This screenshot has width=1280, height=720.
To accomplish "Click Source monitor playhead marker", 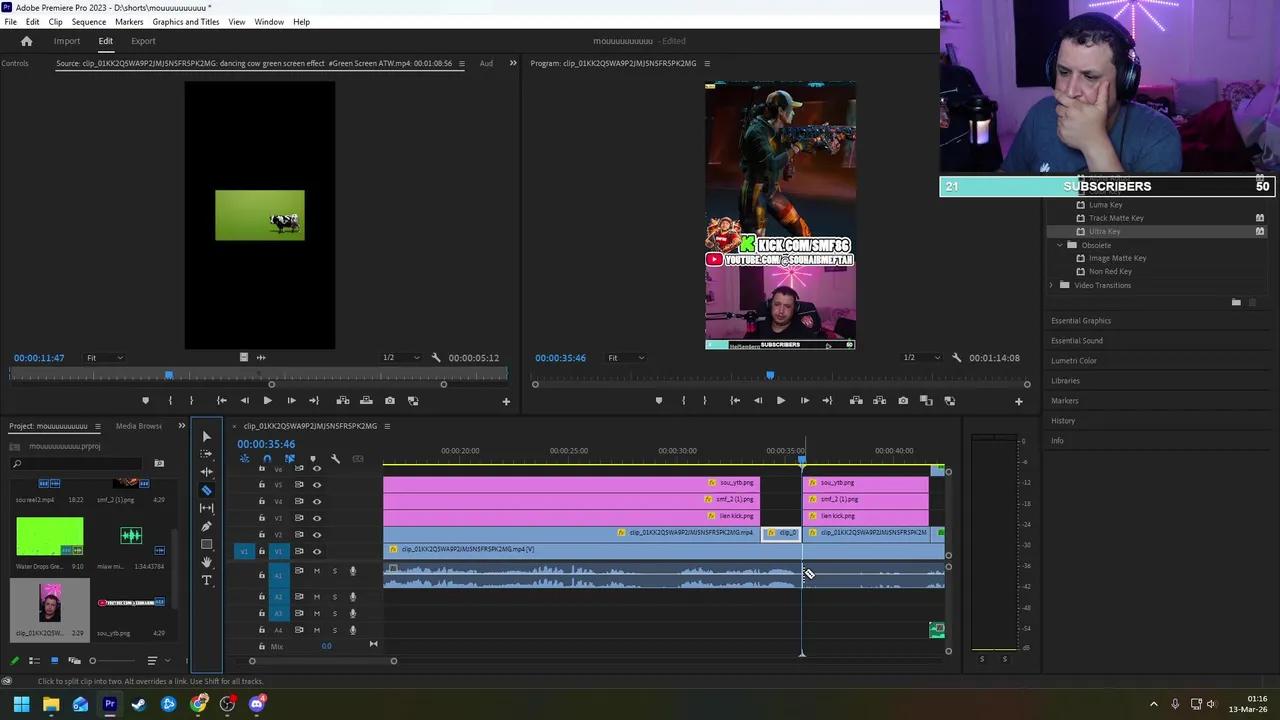I will pos(169,375).
